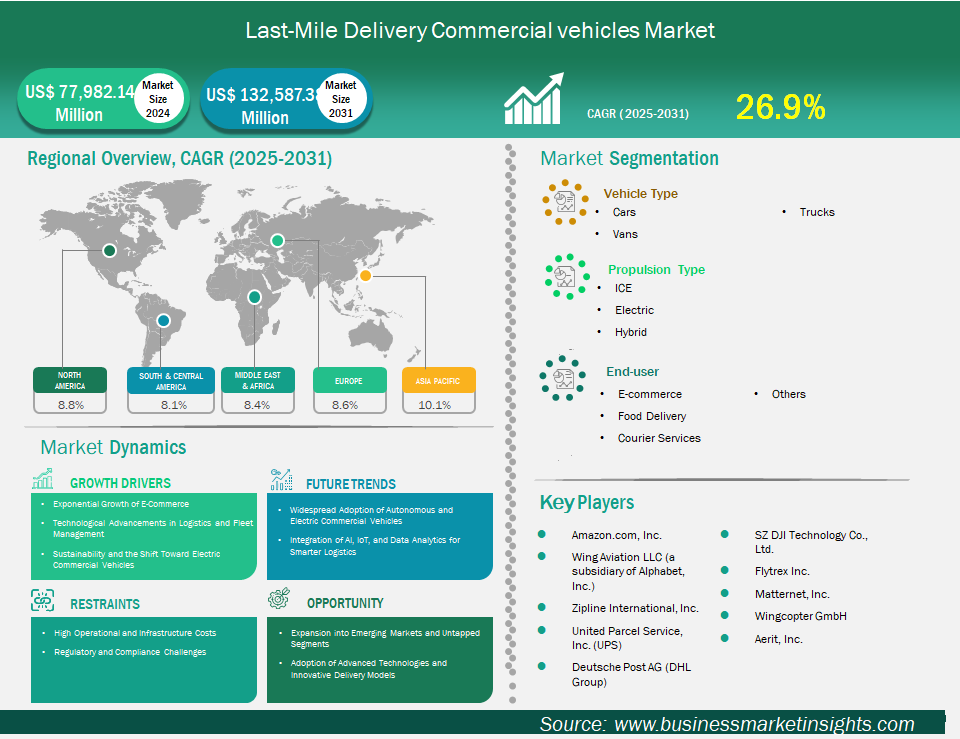Click the growth bar chart arrow icon
Viewport: 960px width, 739px height.
(533, 99)
